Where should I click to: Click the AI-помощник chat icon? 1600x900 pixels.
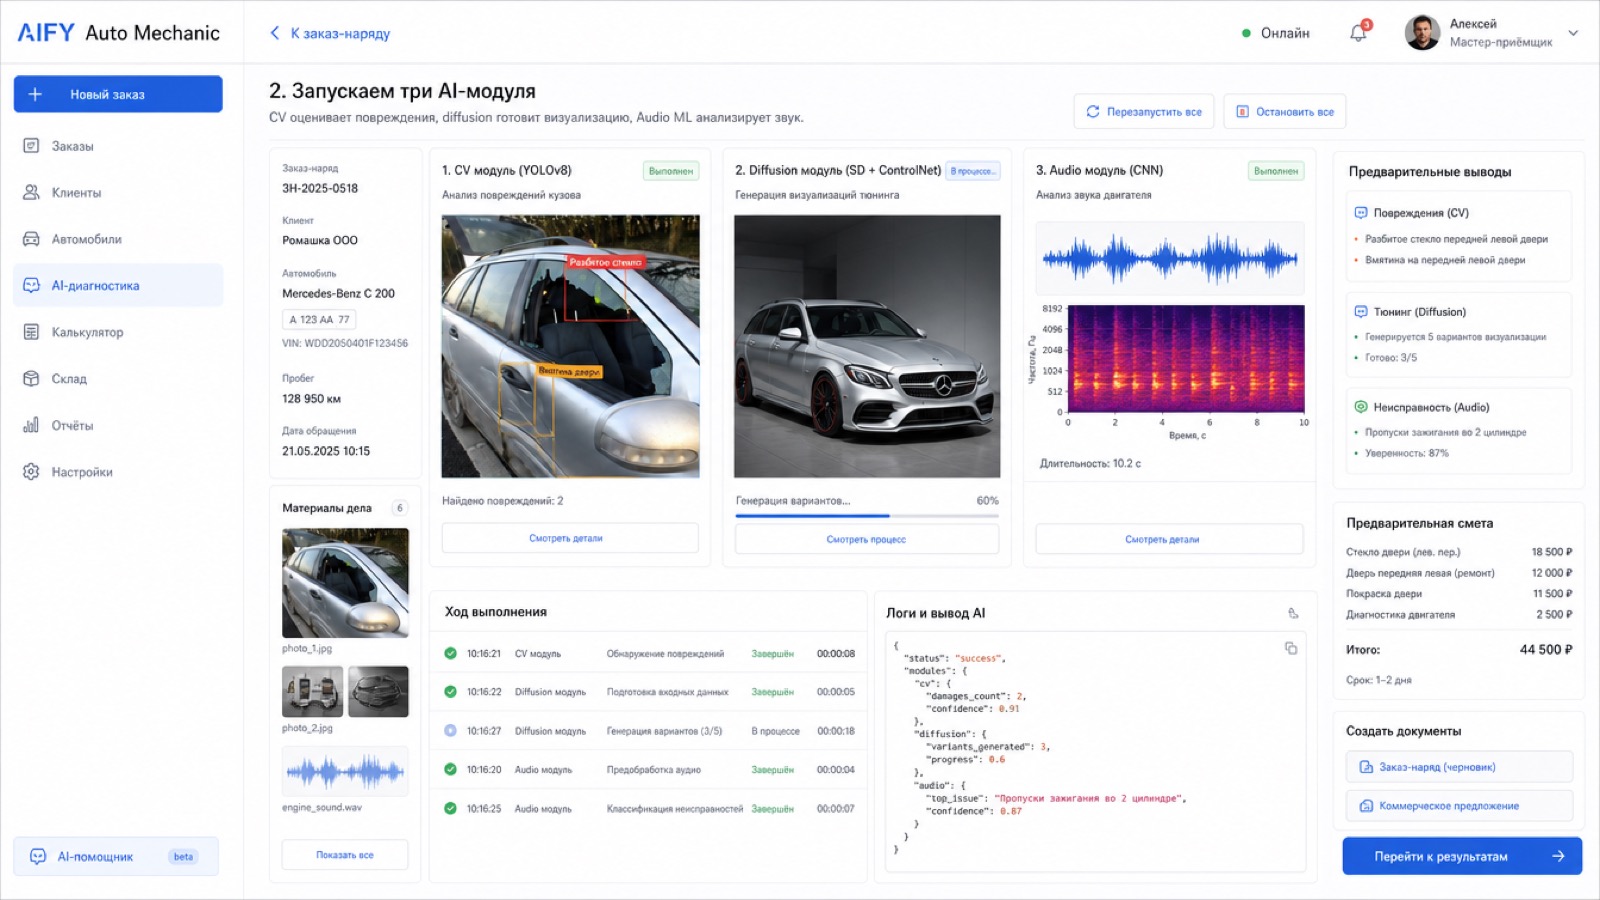point(38,856)
